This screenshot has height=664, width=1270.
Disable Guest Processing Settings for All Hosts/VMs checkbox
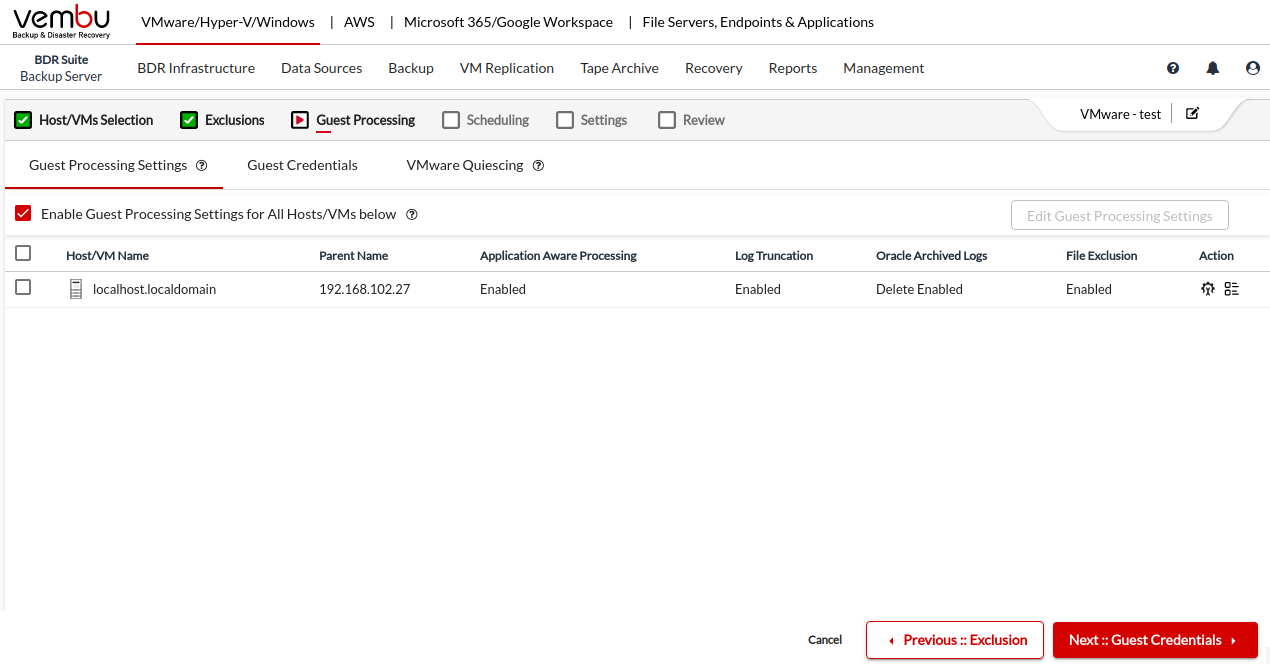(x=23, y=214)
